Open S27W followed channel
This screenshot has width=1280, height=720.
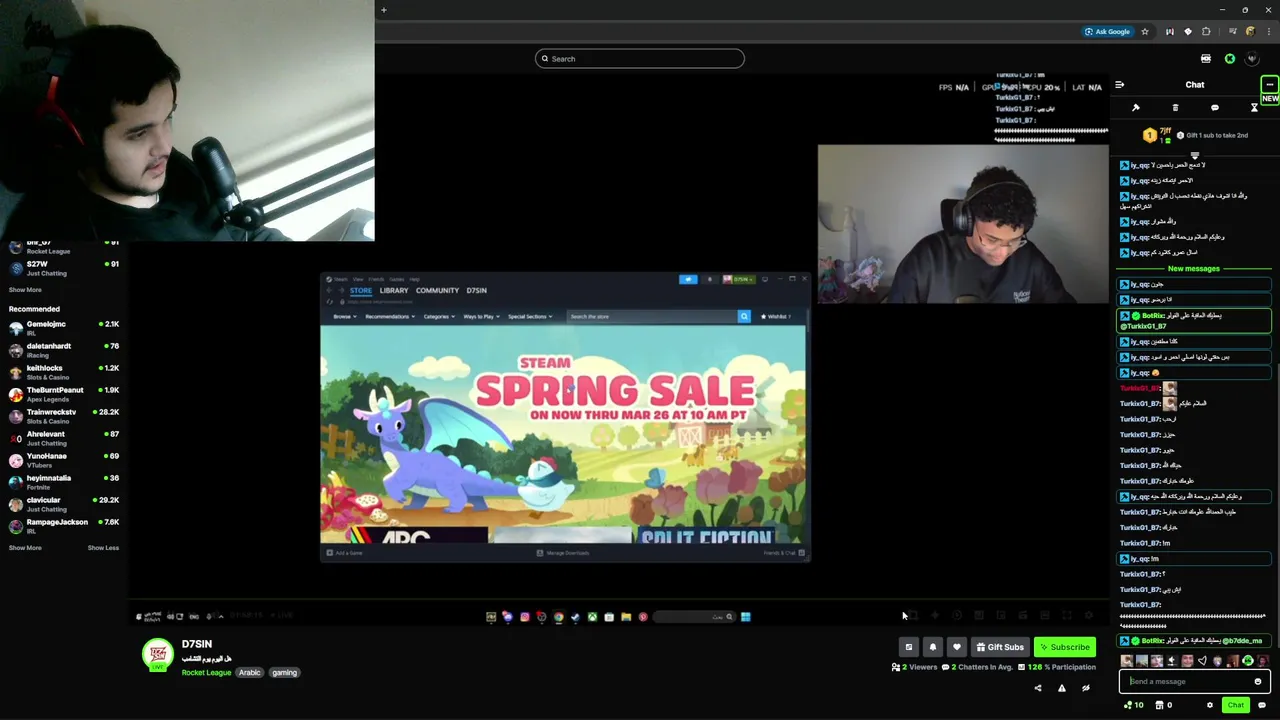pos(64,268)
